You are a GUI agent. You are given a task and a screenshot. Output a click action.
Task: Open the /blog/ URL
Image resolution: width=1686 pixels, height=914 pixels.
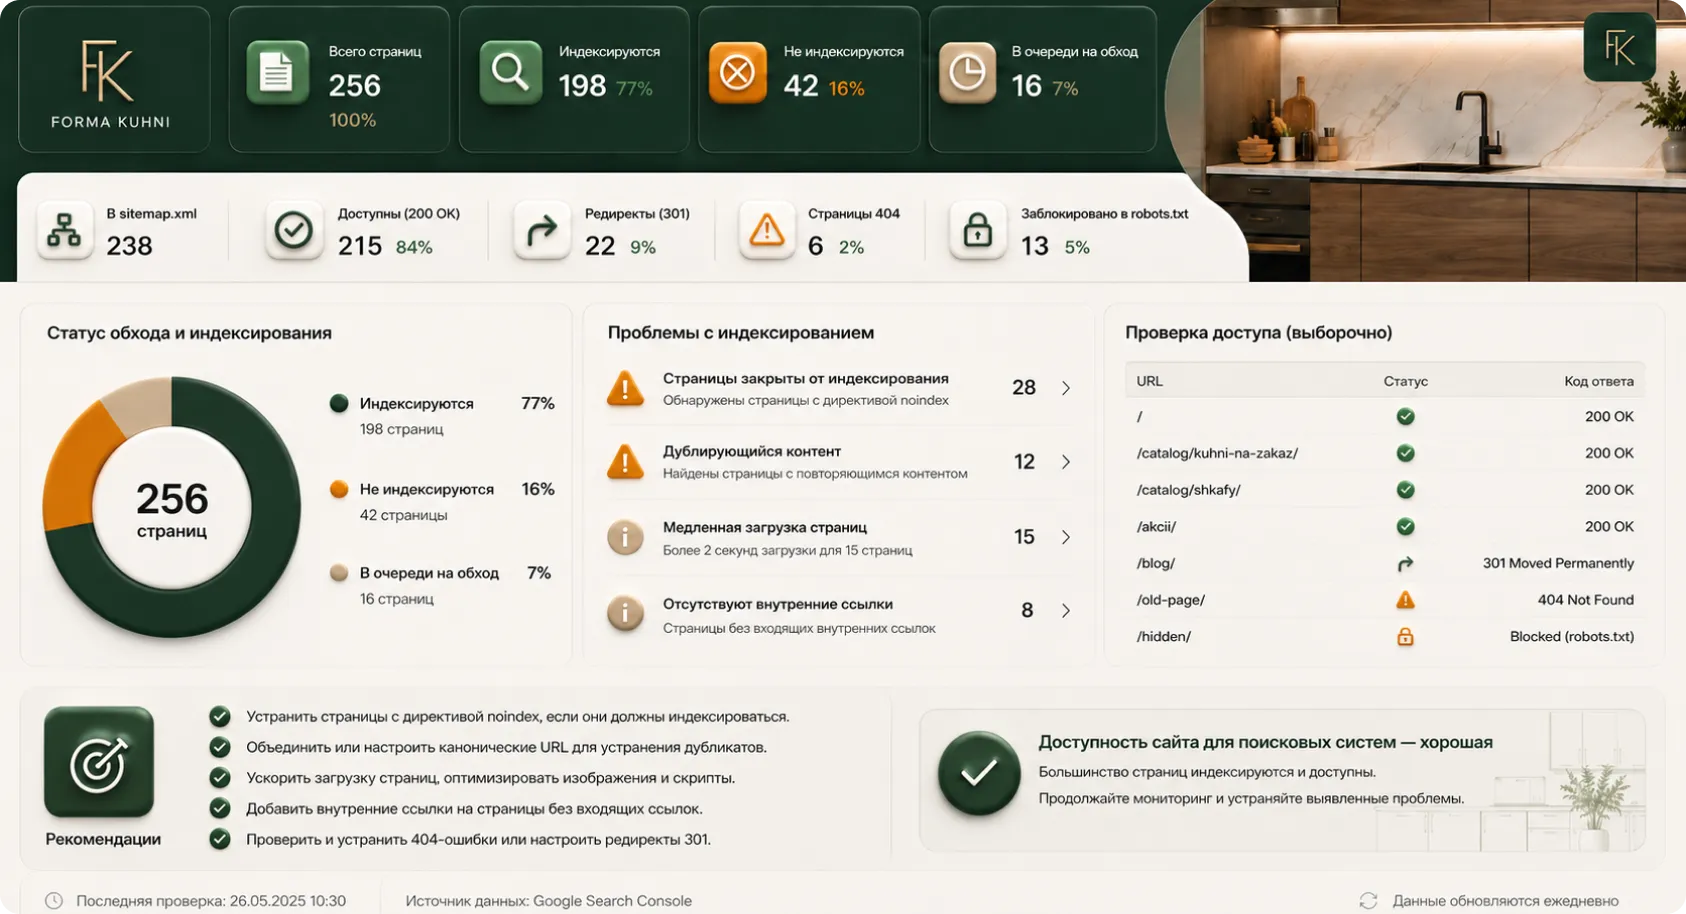pyautogui.click(x=1155, y=563)
